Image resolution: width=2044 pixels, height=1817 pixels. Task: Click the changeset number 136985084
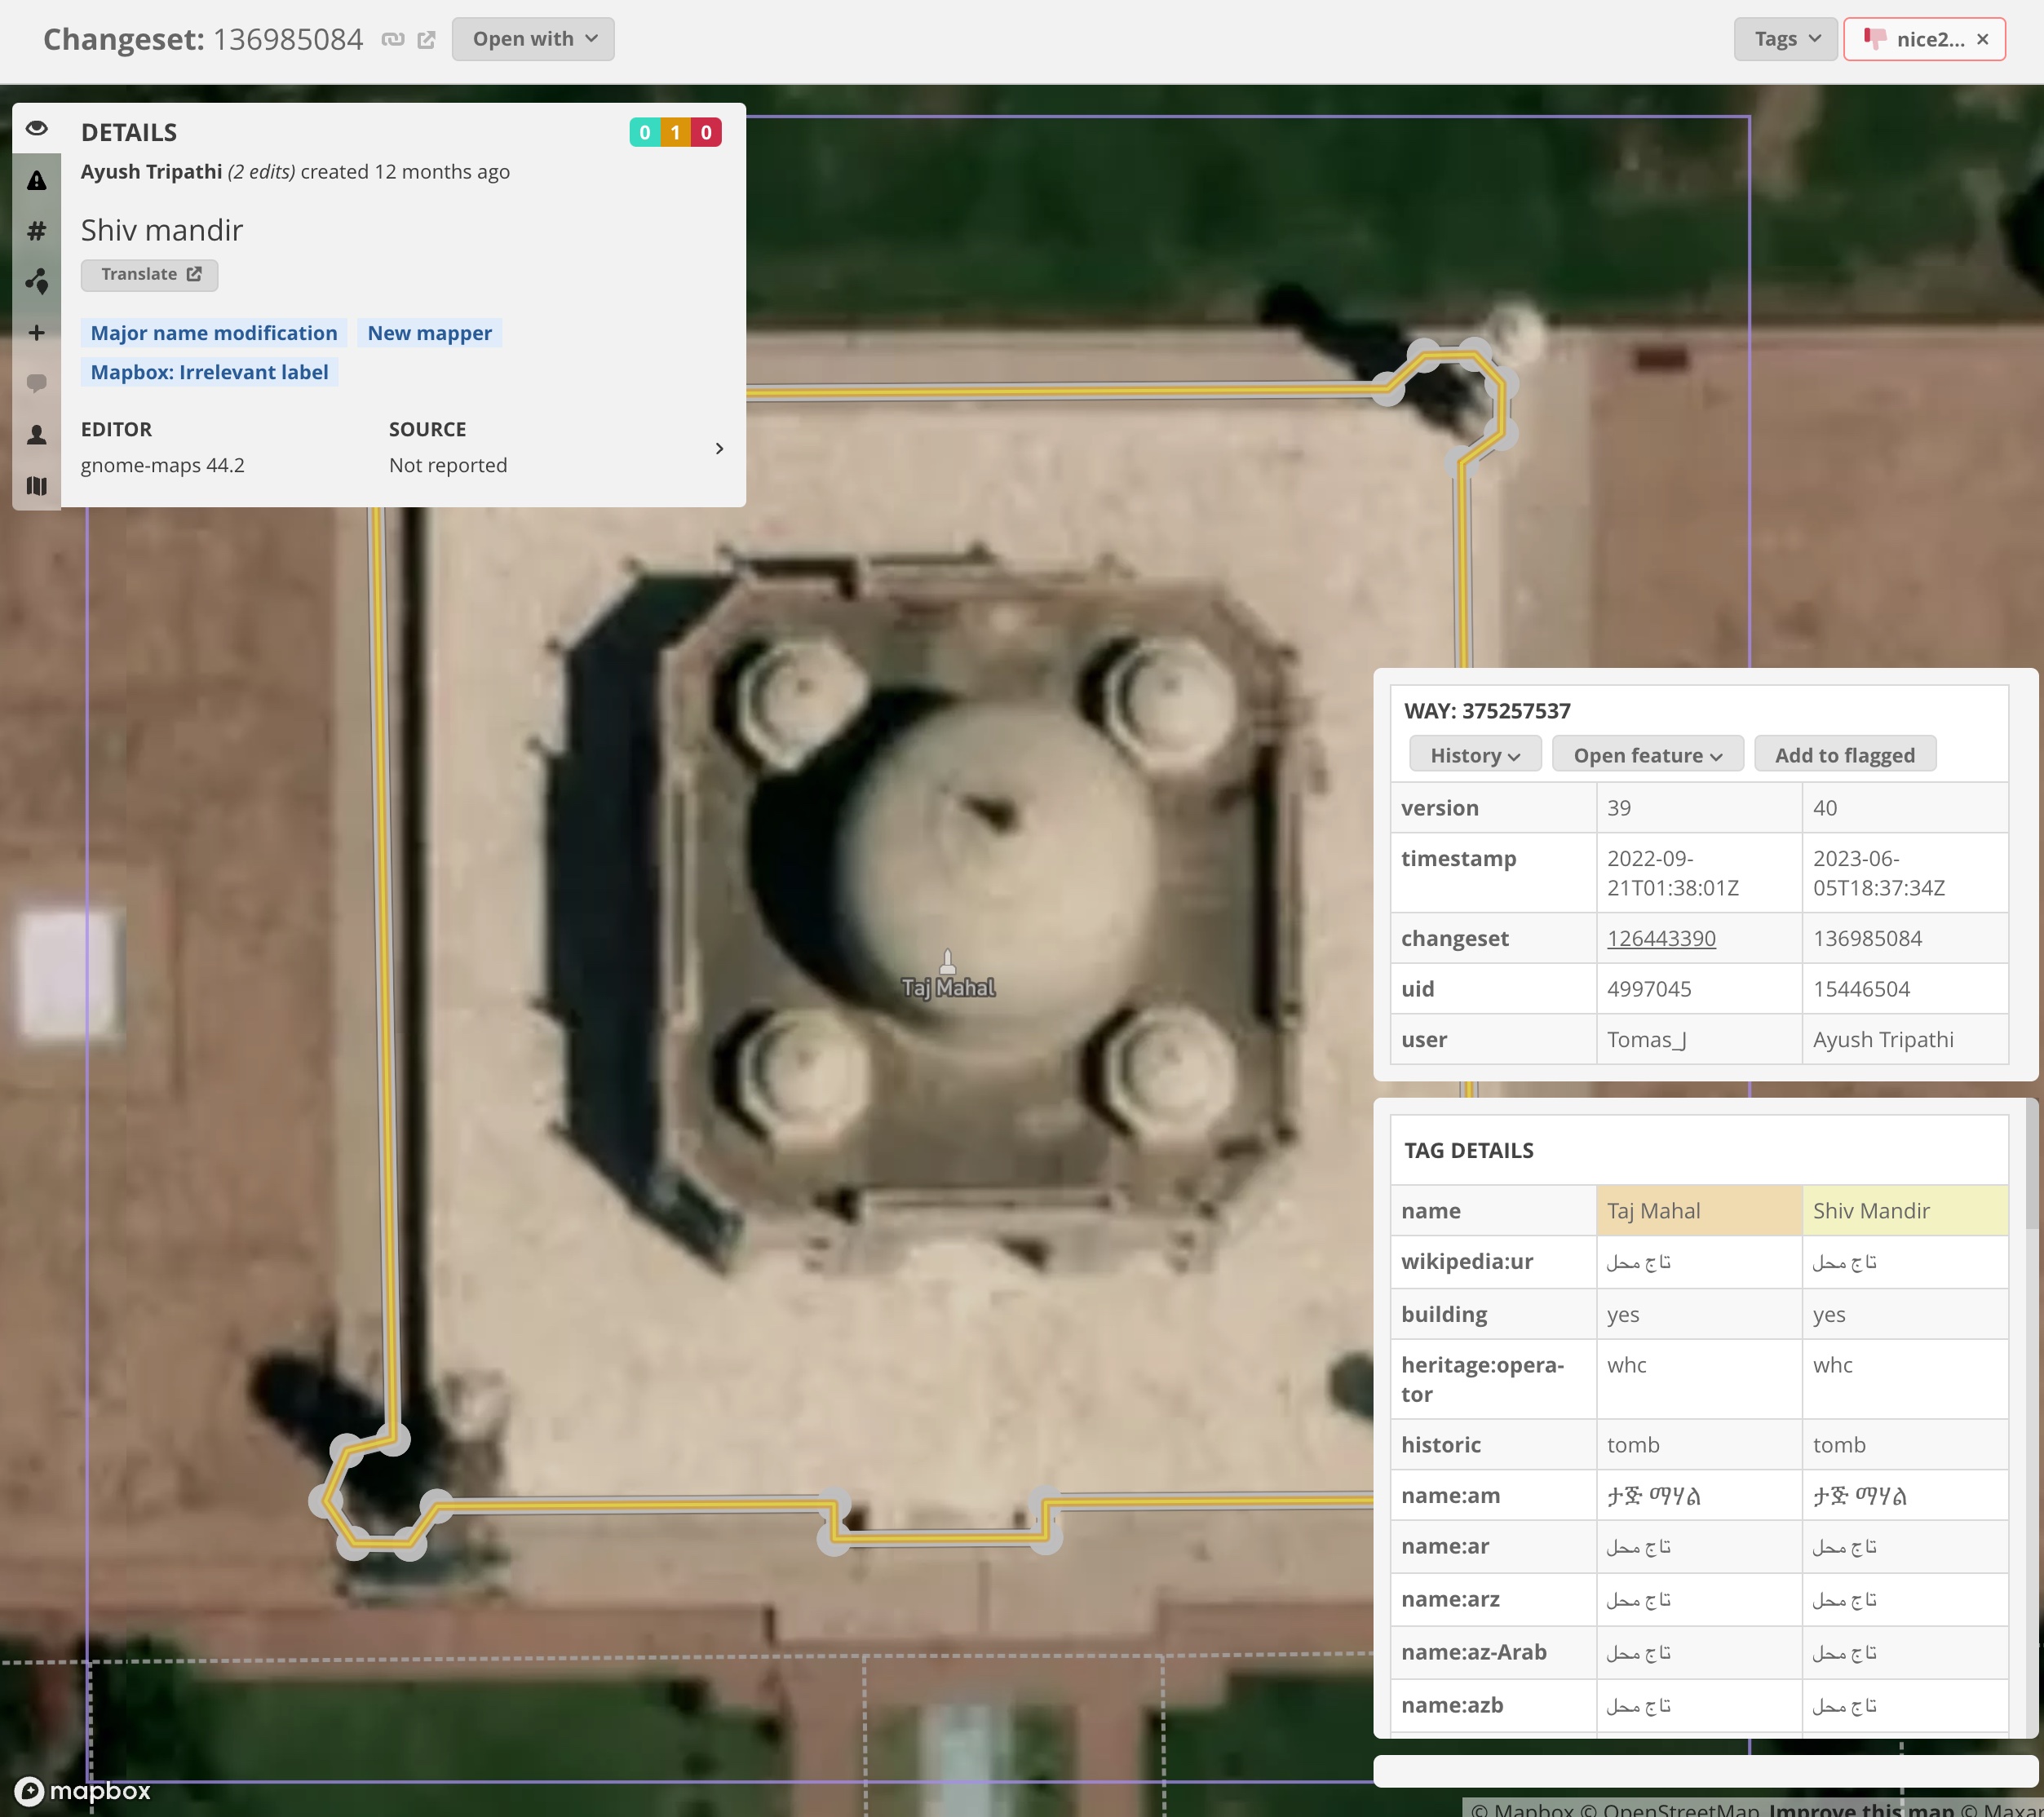tap(288, 39)
